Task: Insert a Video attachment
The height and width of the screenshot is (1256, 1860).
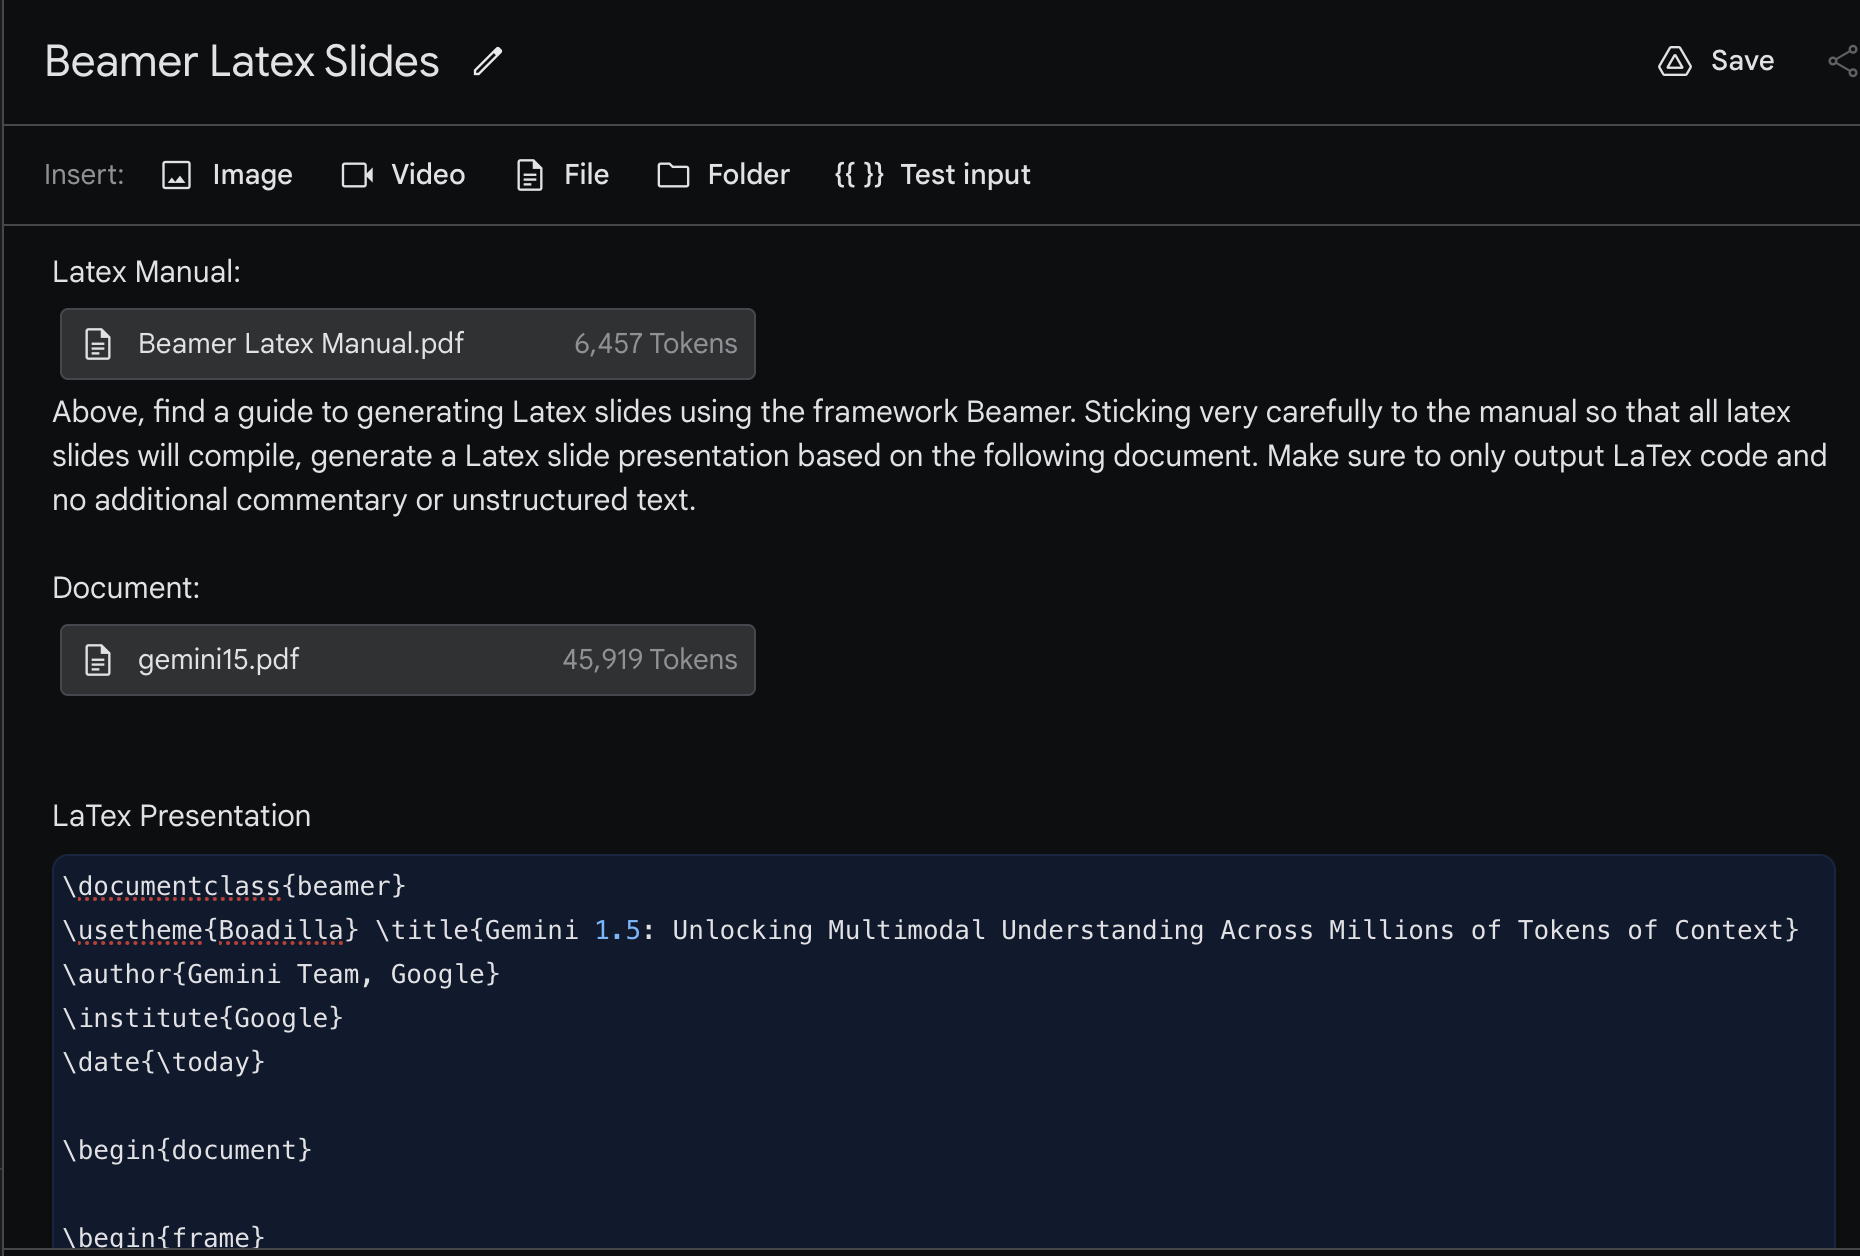Action: click(x=403, y=174)
